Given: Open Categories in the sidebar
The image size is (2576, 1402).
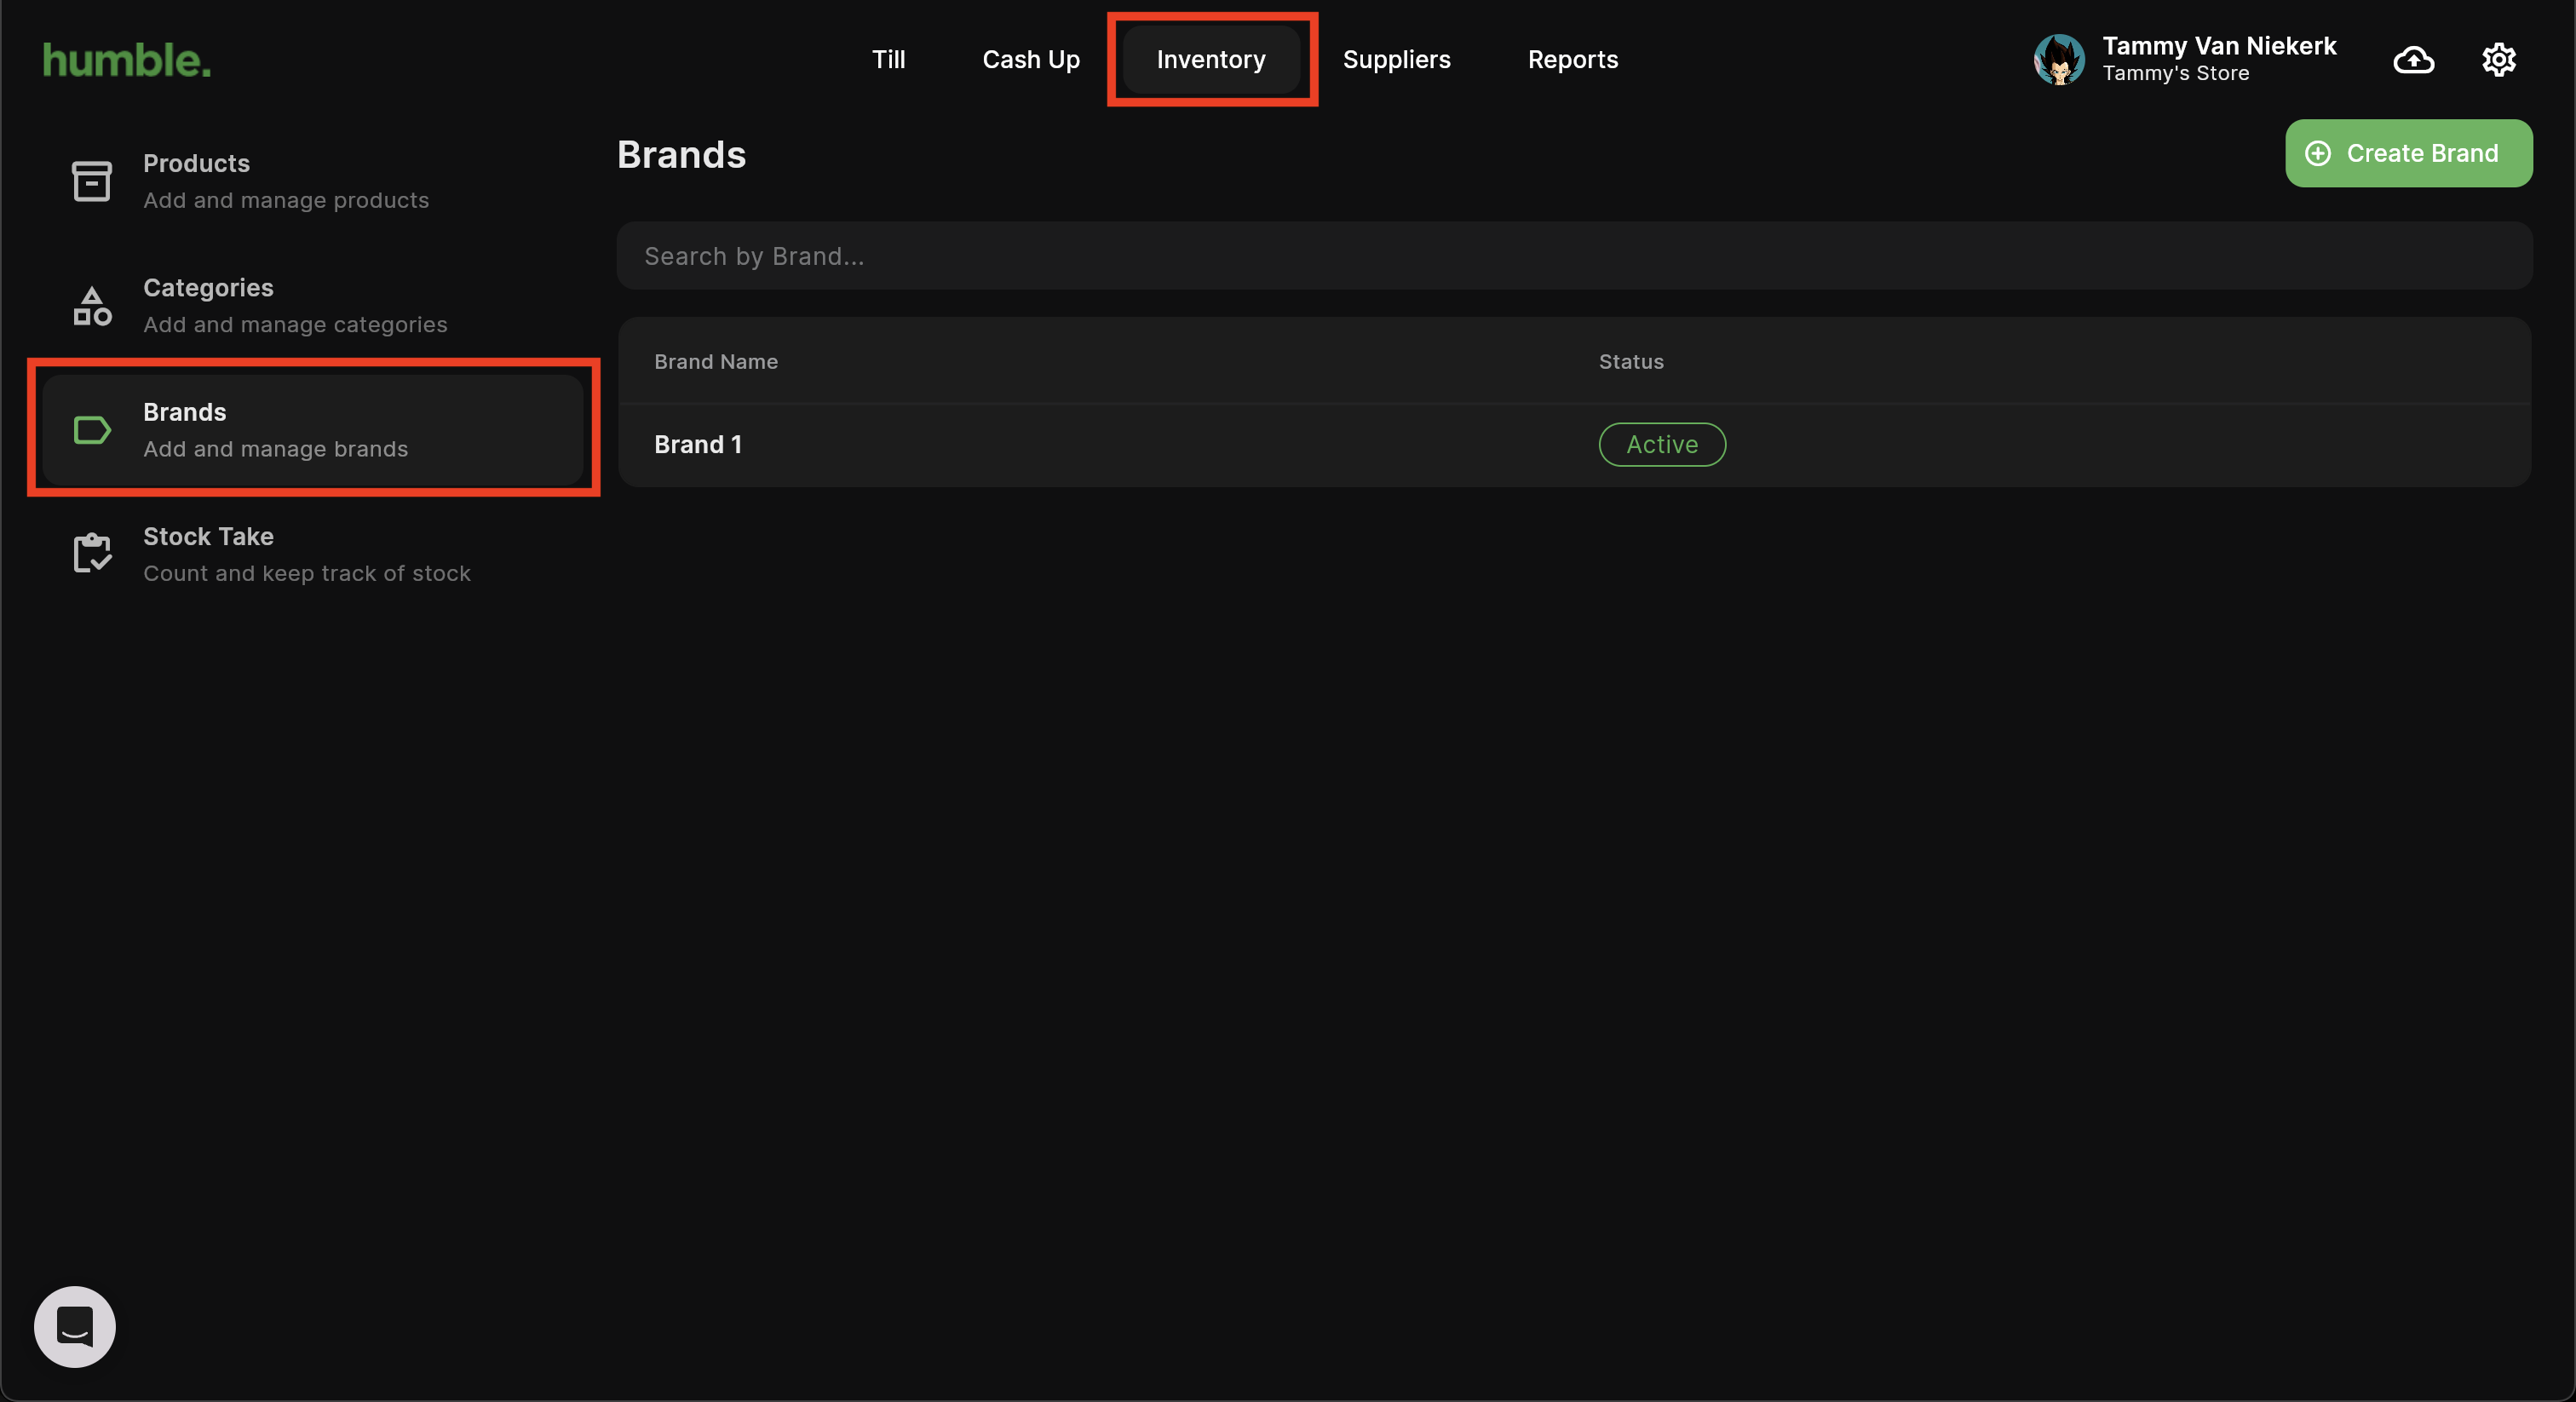Looking at the screenshot, I should pyautogui.click(x=312, y=306).
